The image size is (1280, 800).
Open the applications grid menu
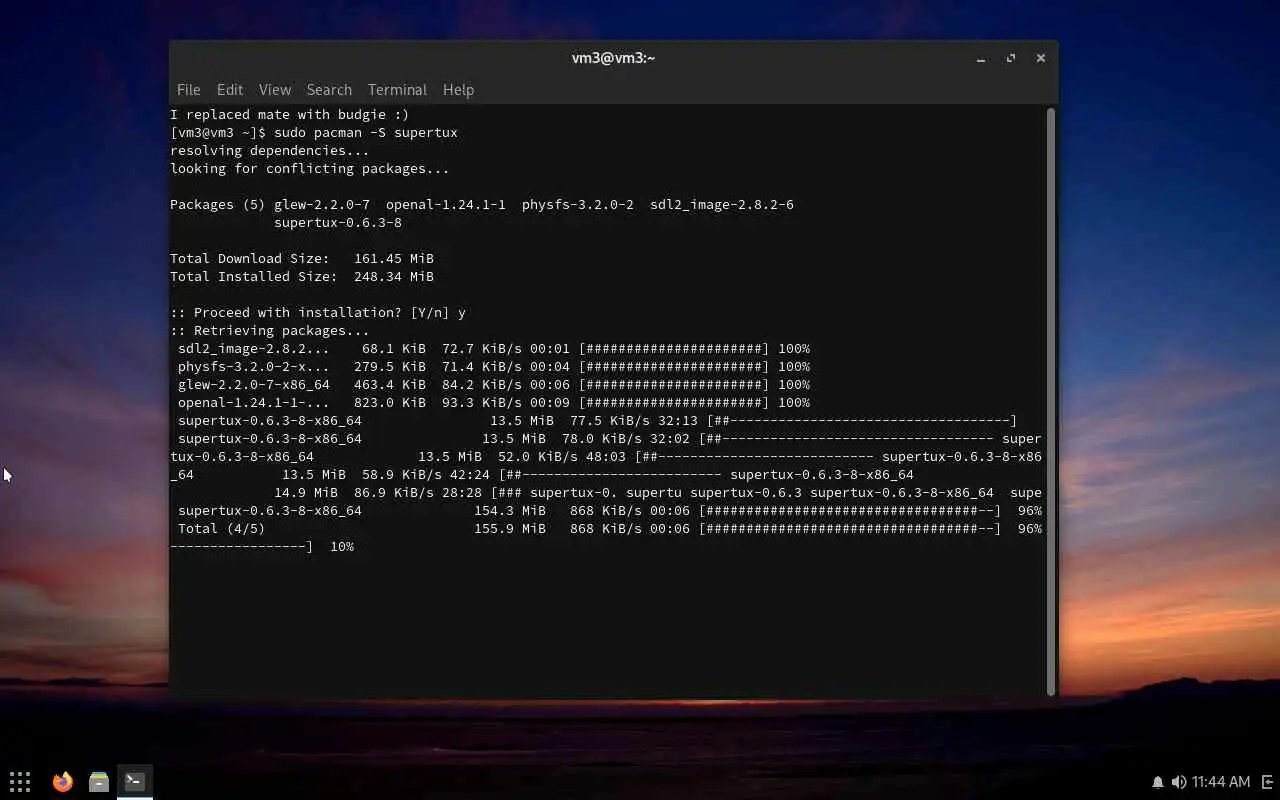pos(20,782)
